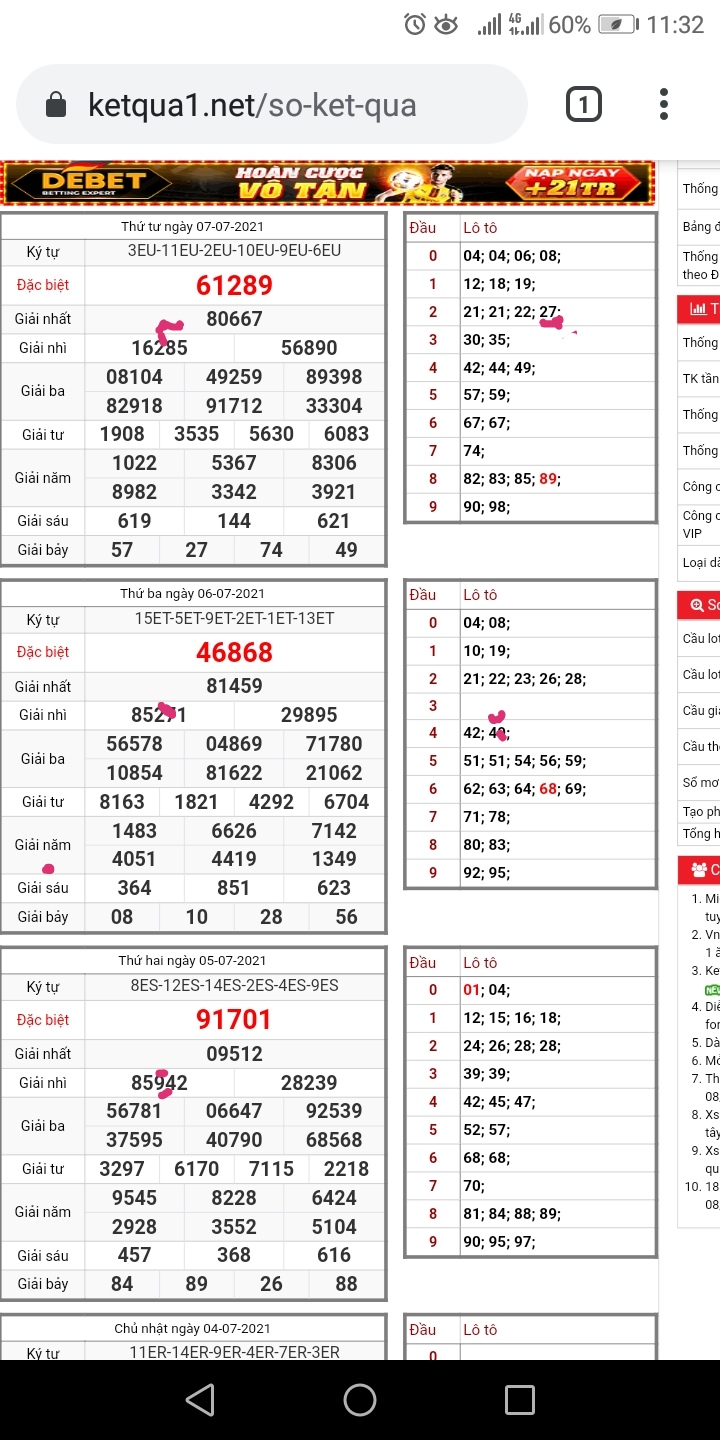The image size is (720, 1440).
Task: Tap the magnifier icon in red sidebar header
Action: 697,605
